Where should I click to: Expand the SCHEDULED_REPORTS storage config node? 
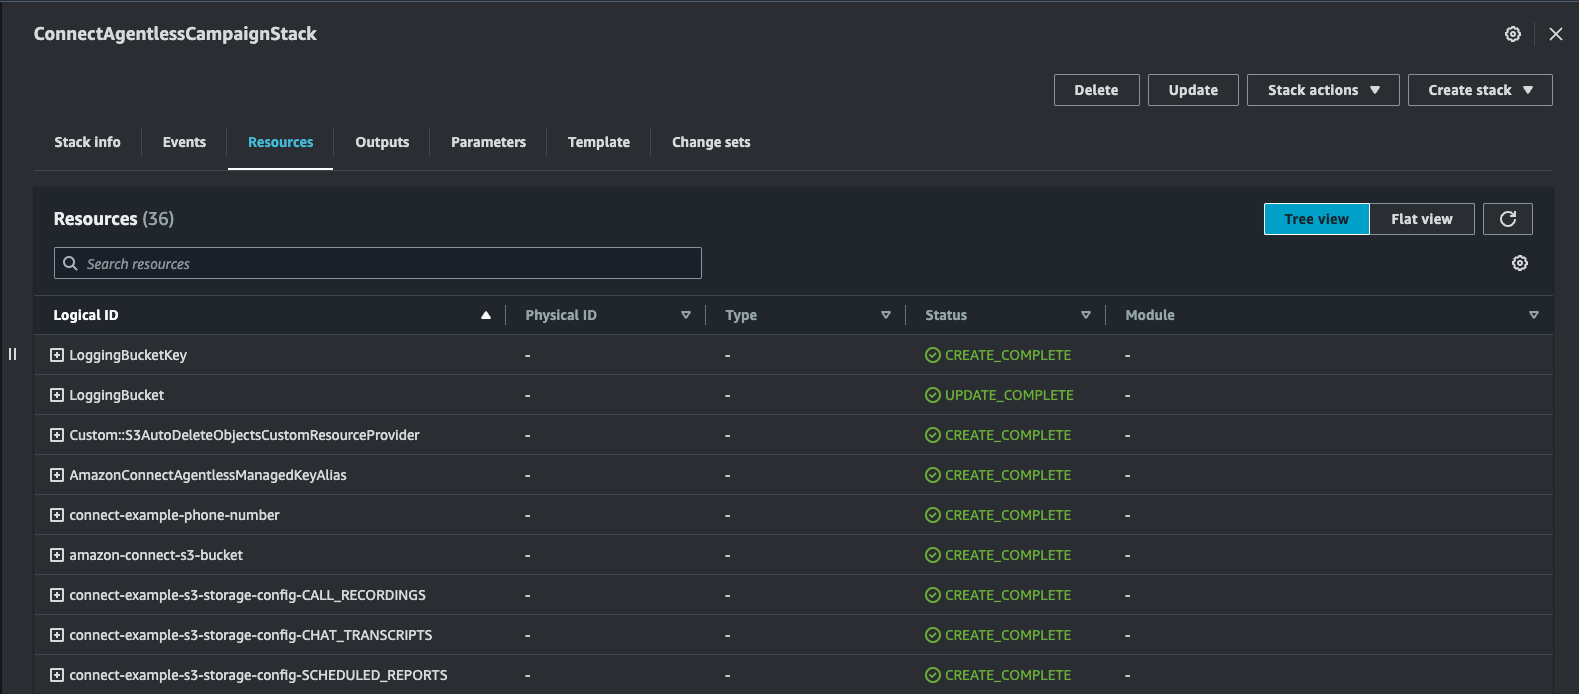click(57, 675)
